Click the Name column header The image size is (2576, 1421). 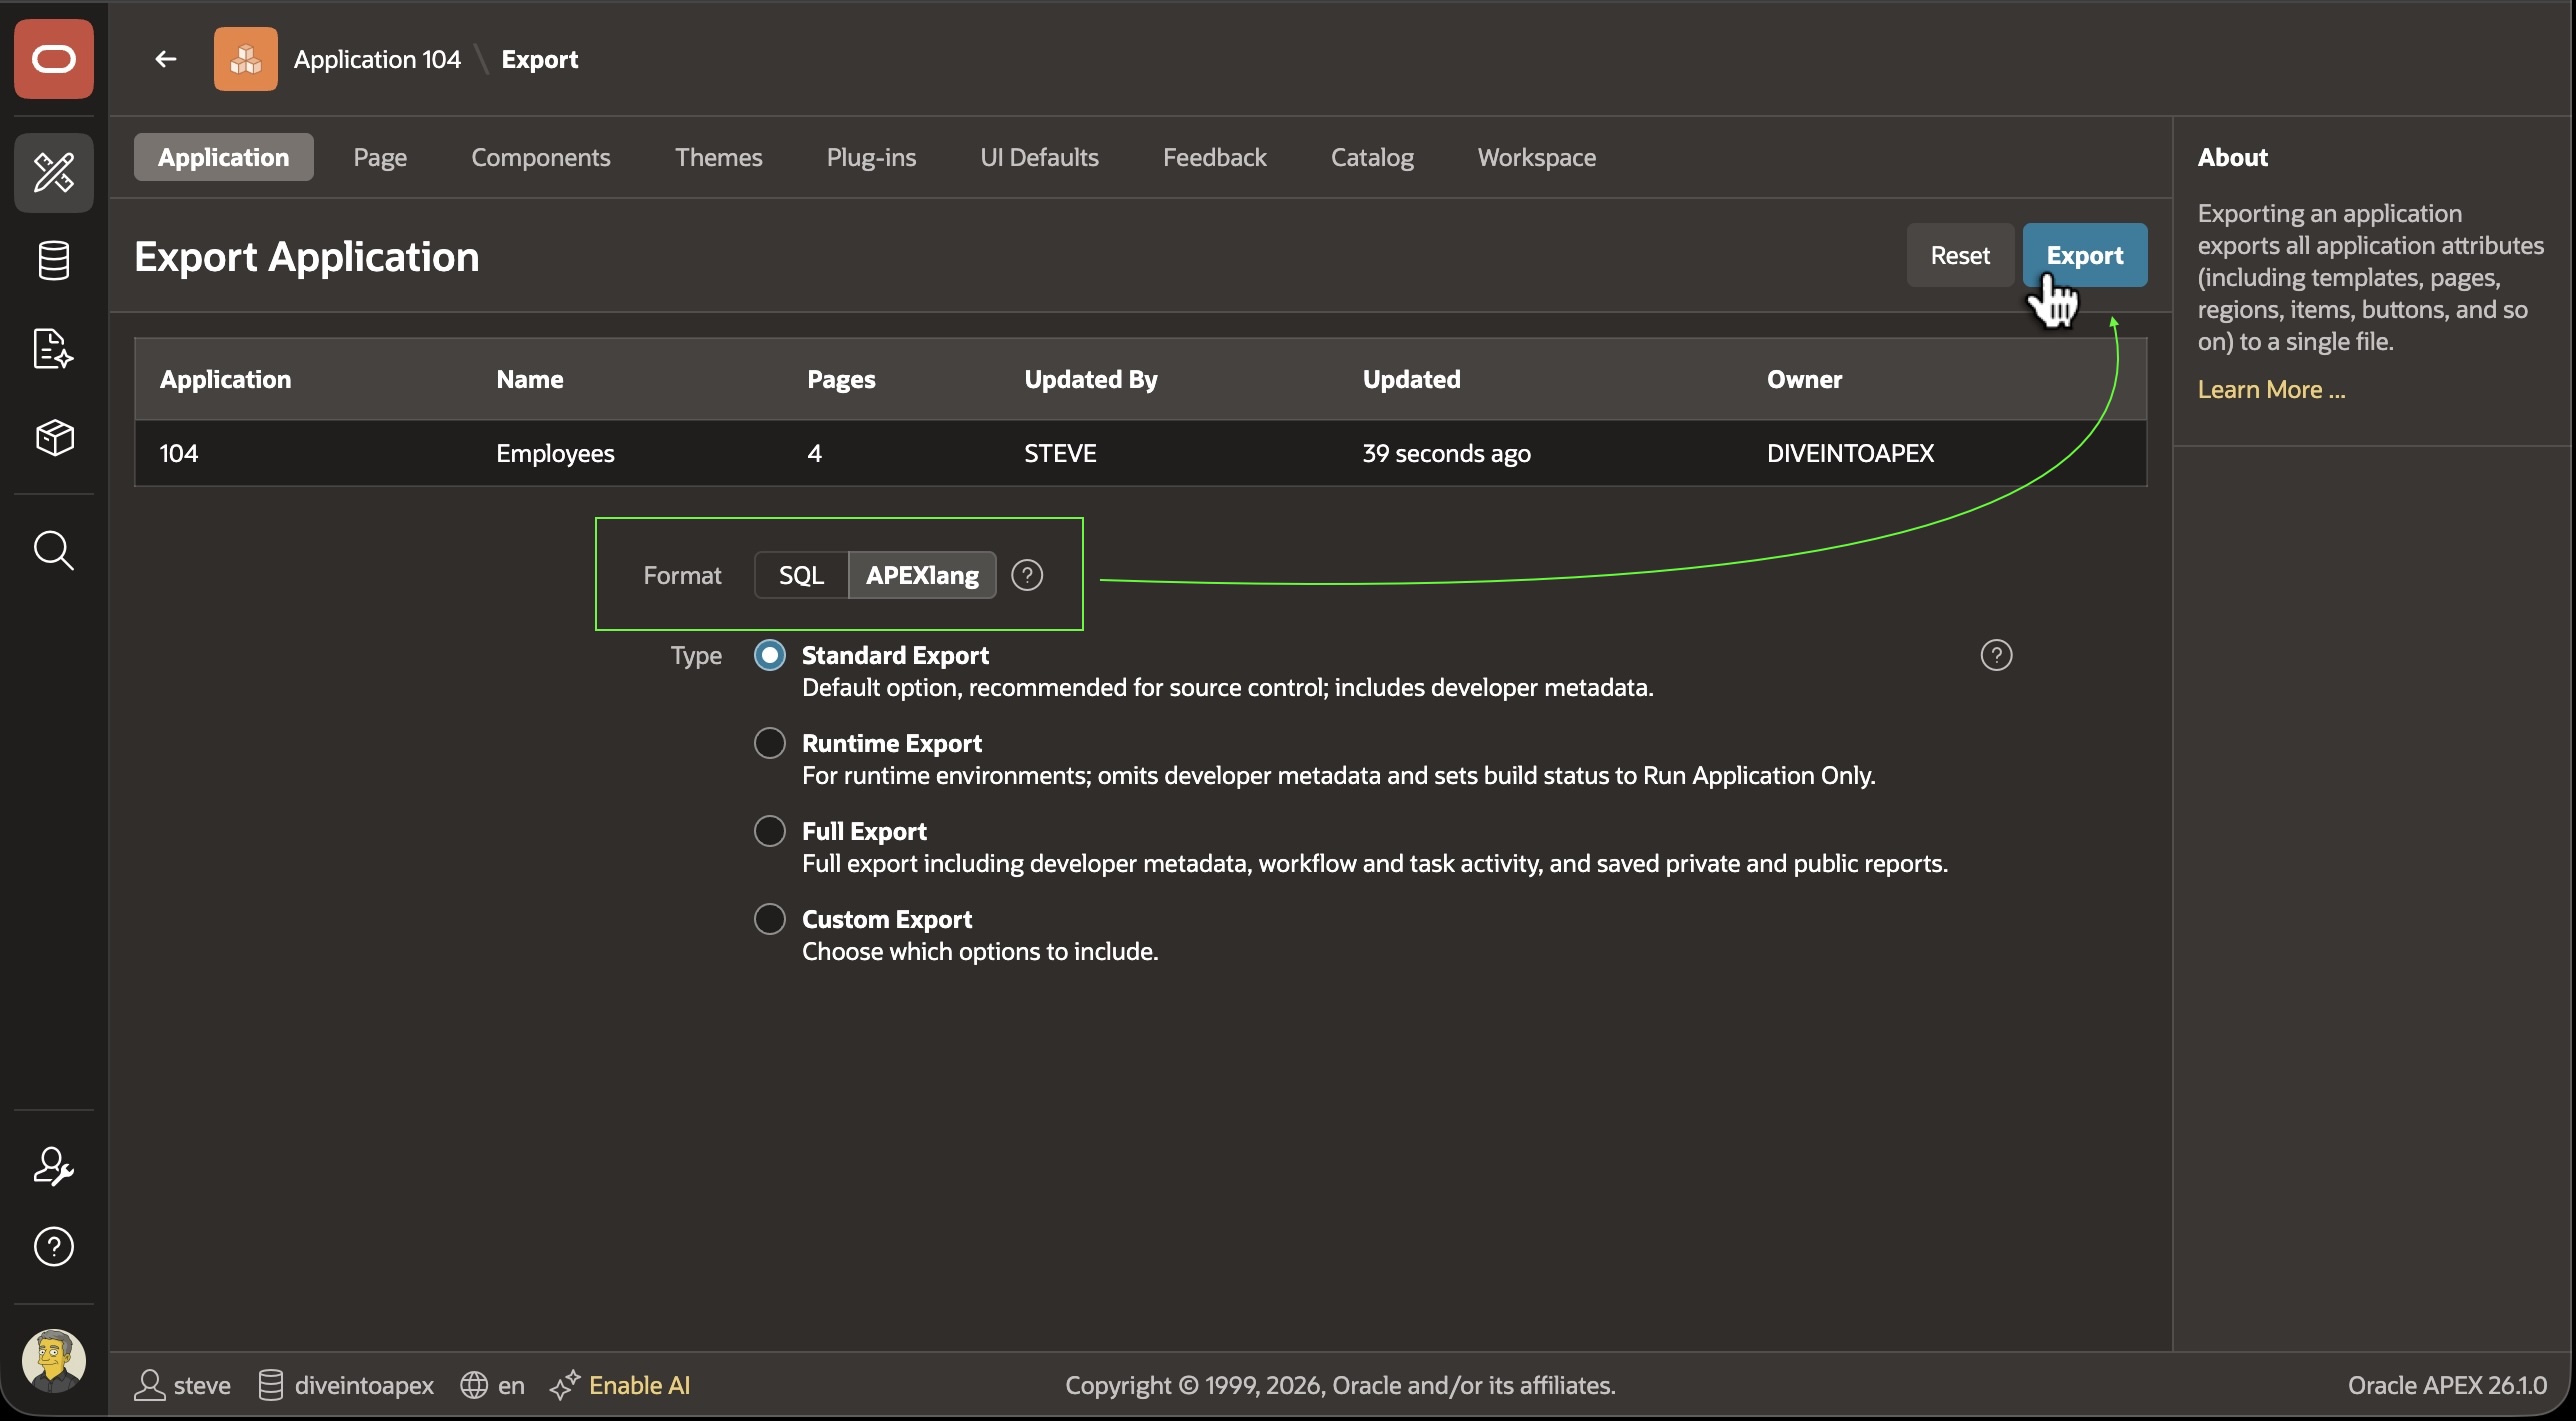(530, 379)
